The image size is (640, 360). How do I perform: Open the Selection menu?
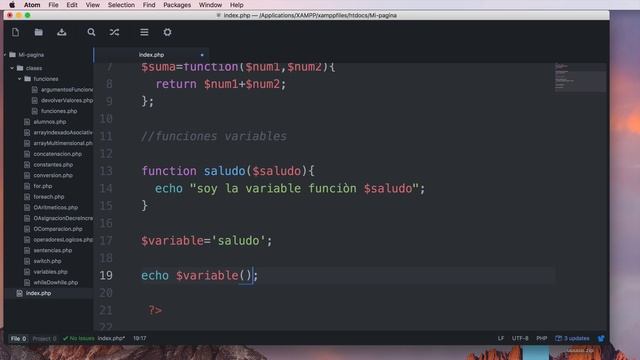[x=121, y=5]
